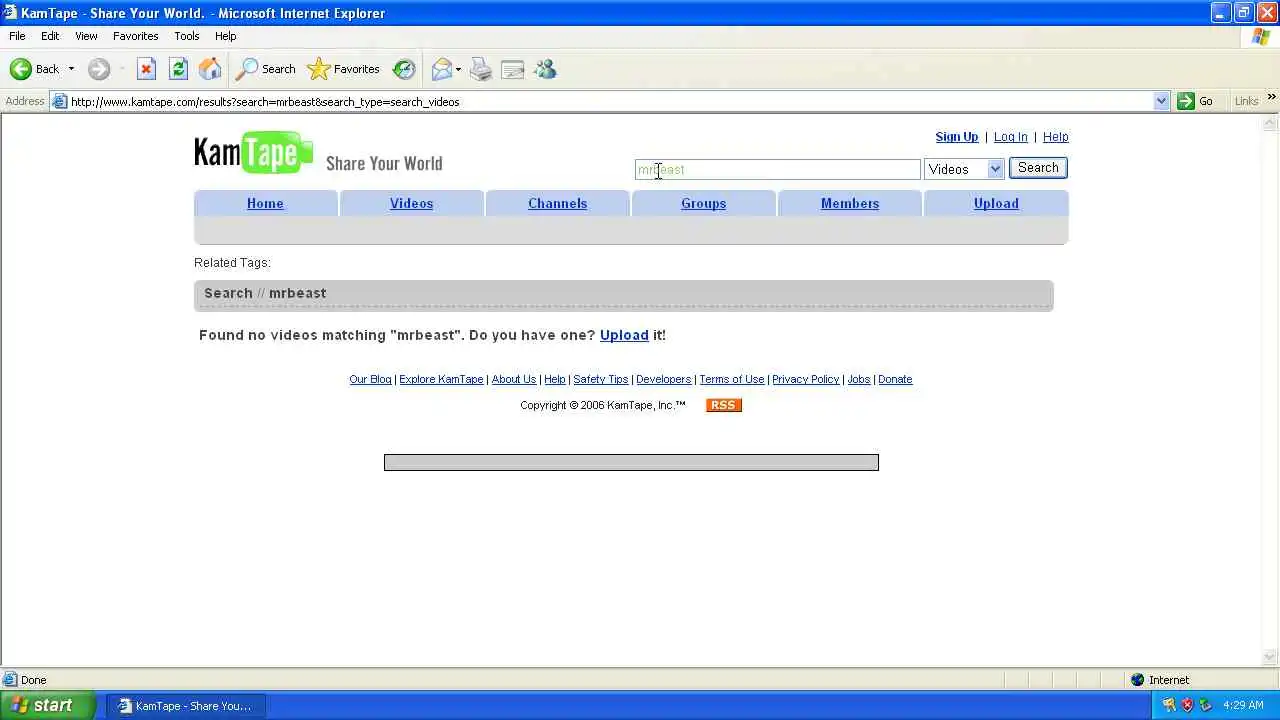Open the Favorites menu
Screen dimensions: 1280x720
[x=136, y=36]
